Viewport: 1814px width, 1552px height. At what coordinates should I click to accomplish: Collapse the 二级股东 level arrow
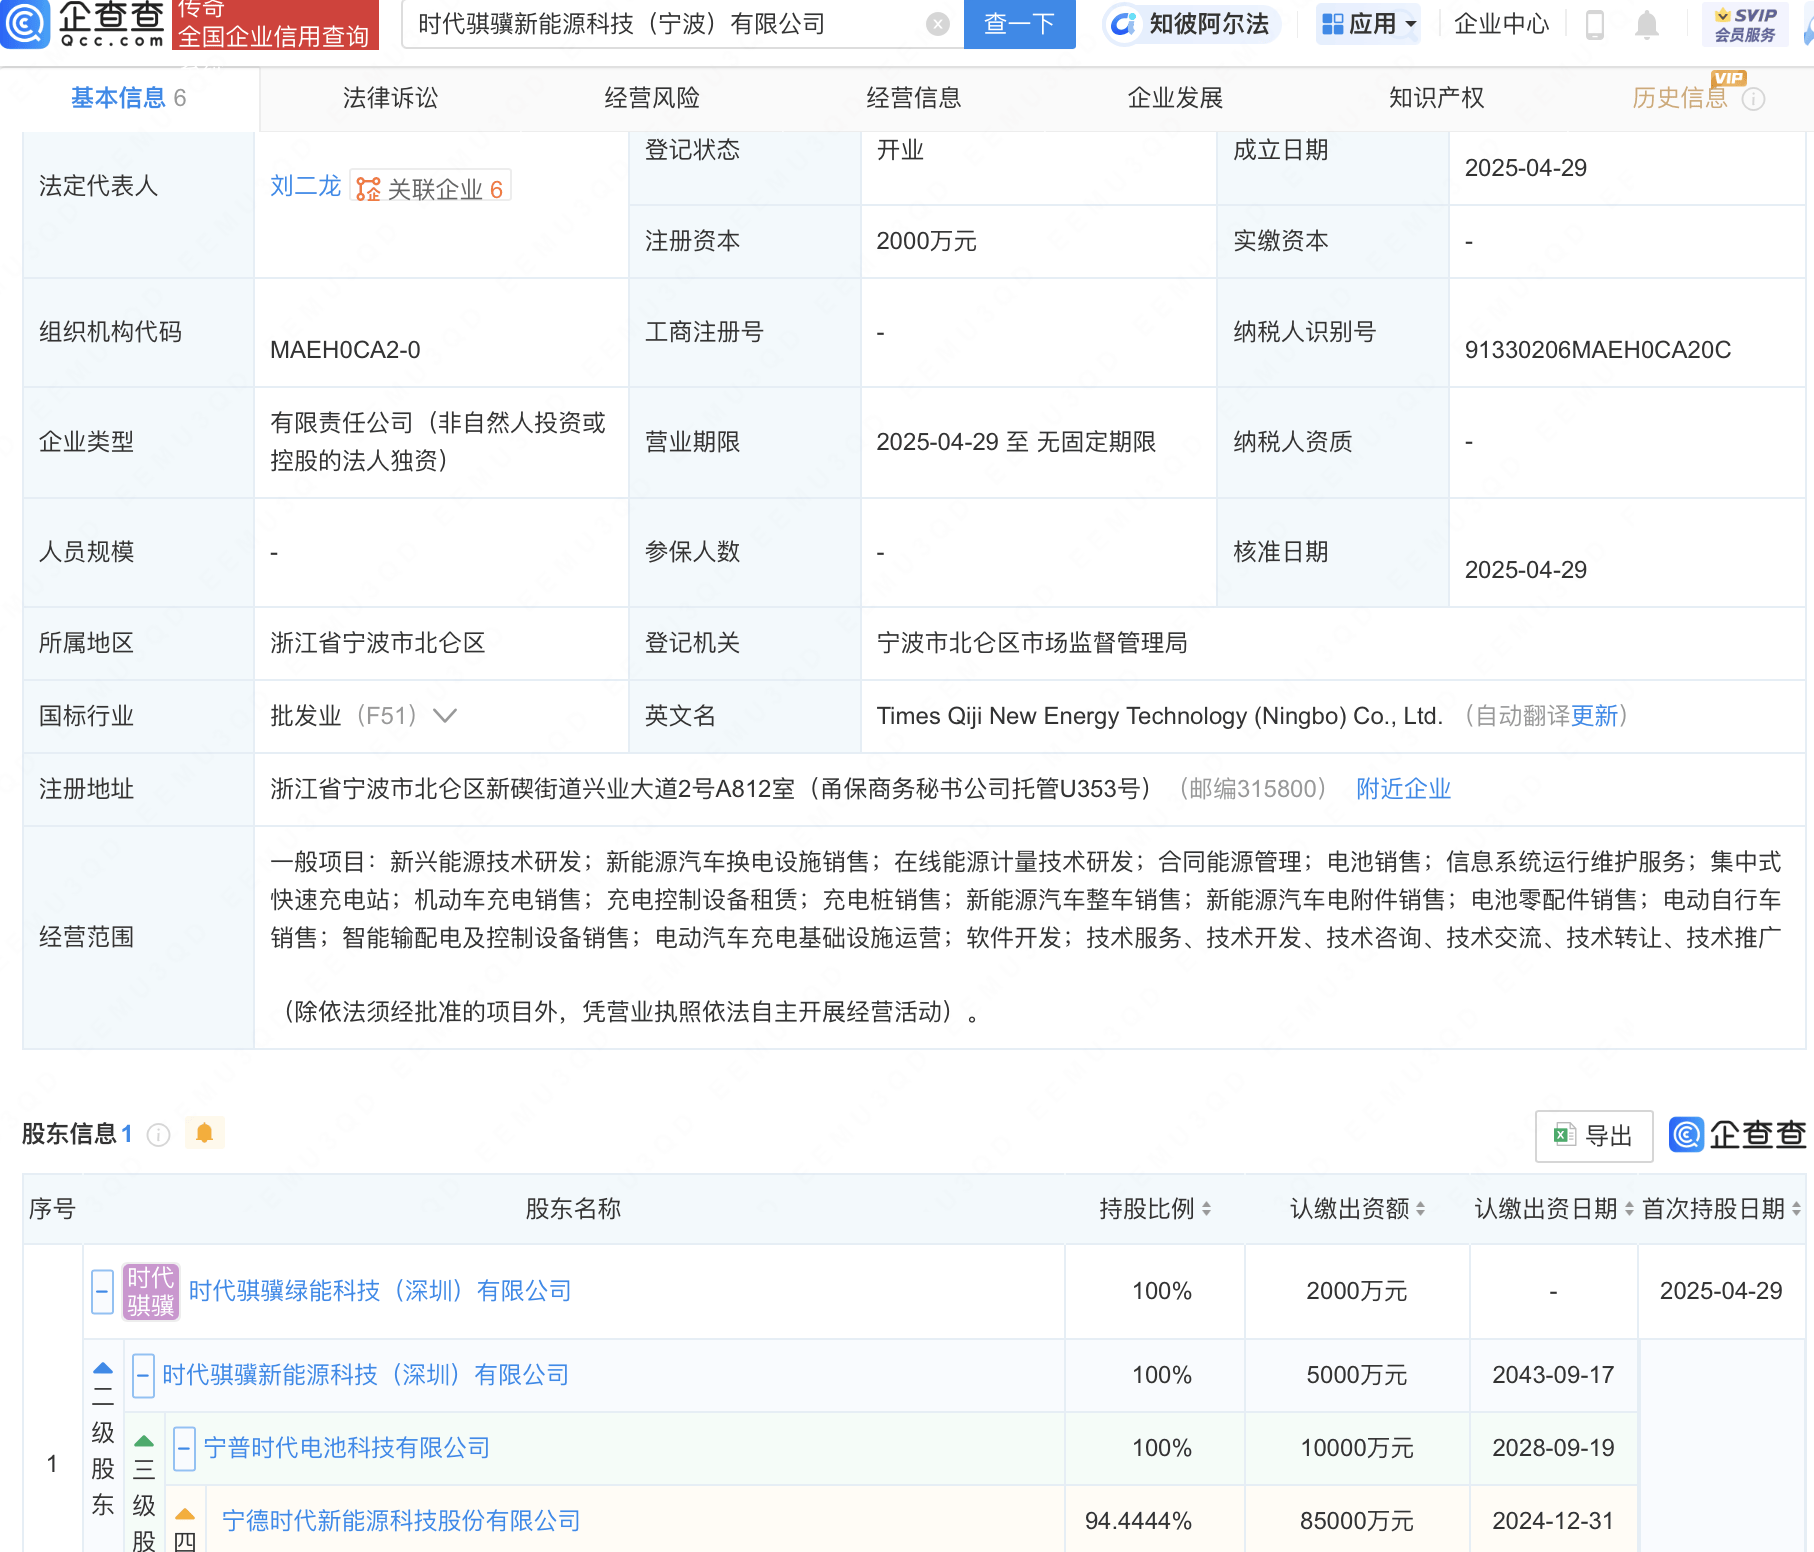103,1368
